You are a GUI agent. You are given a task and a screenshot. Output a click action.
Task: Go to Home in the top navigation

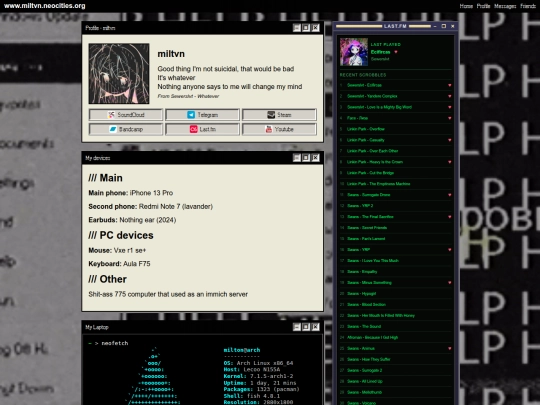click(466, 6)
